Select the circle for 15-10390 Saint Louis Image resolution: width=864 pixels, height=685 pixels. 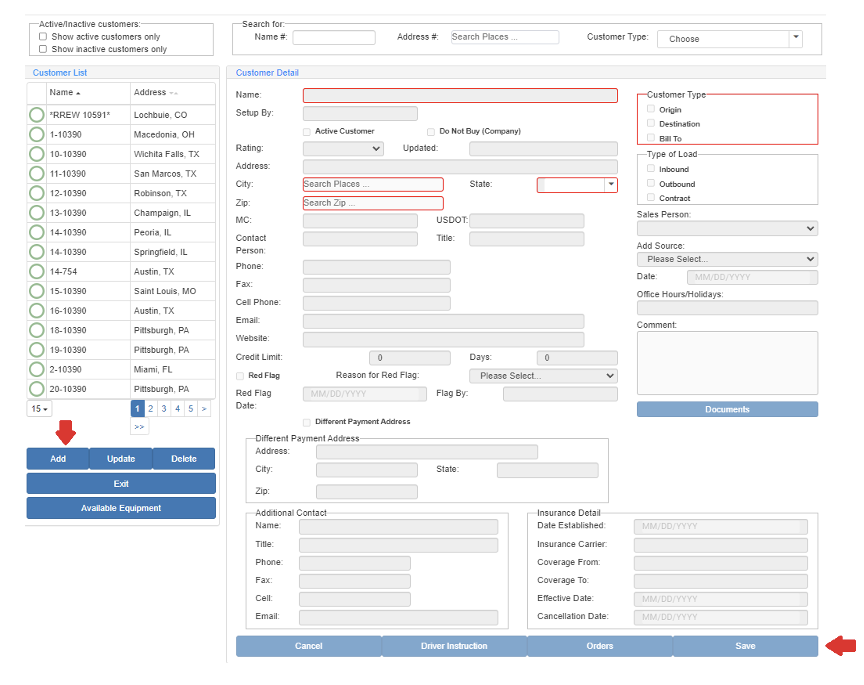[36, 291]
